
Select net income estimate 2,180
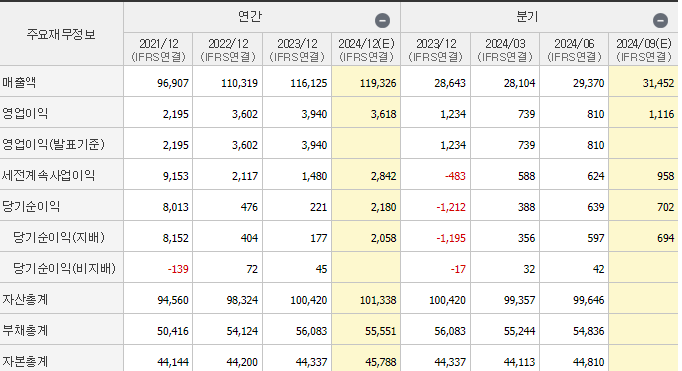click(384, 207)
